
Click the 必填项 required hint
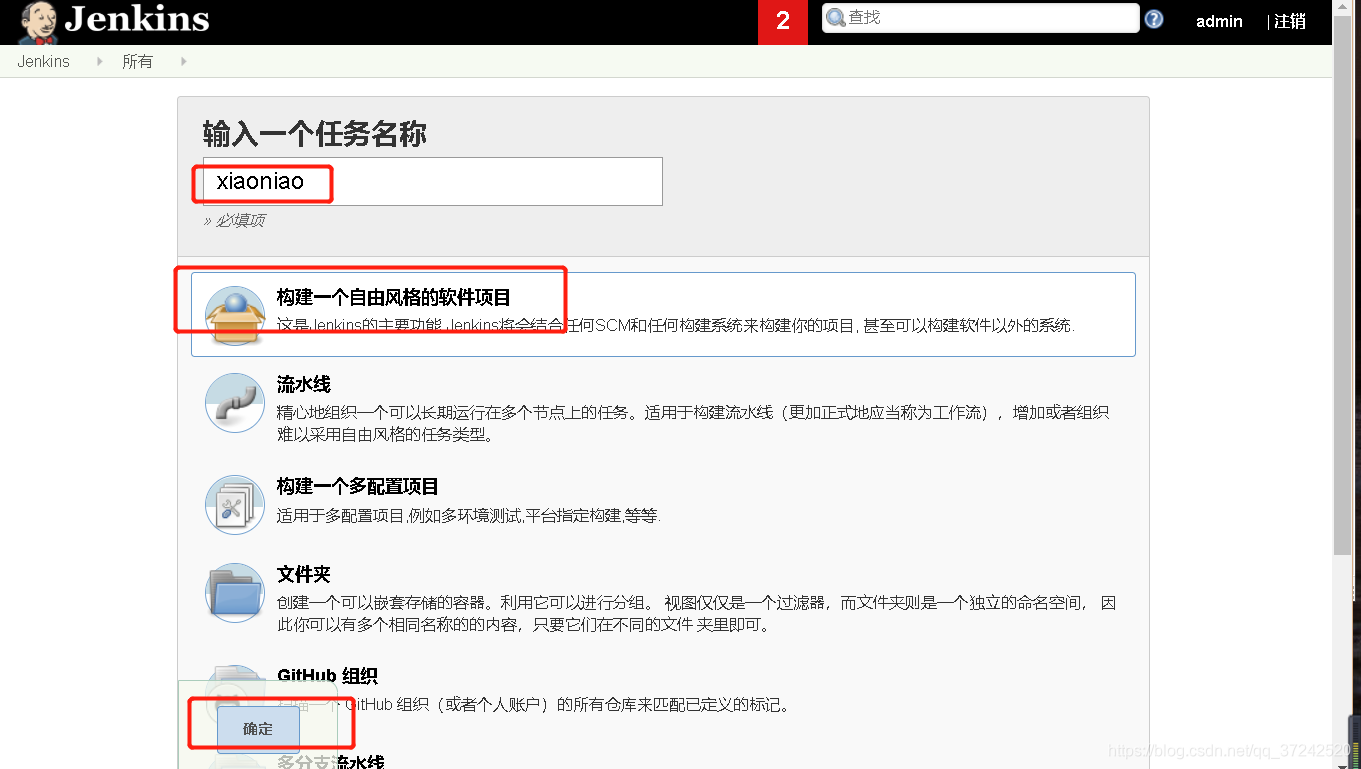click(x=235, y=221)
